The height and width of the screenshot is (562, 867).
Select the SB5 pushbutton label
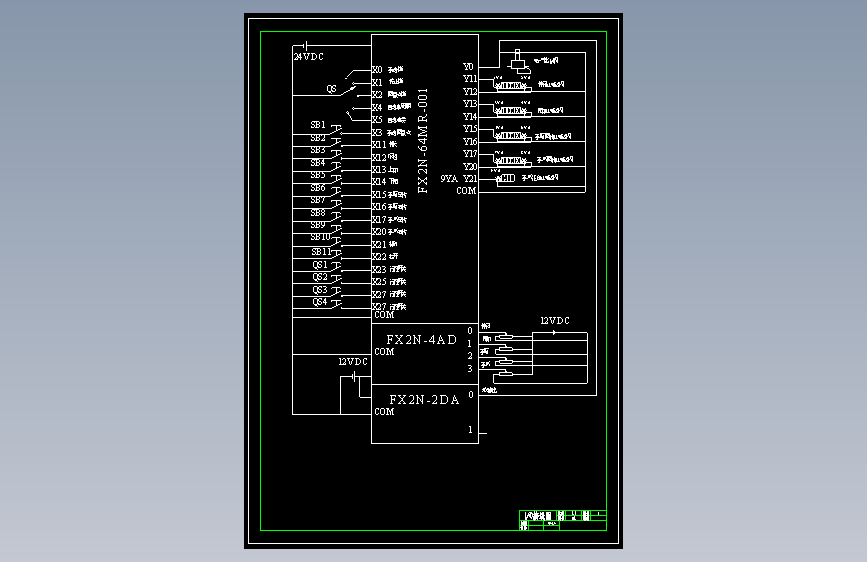click(318, 175)
